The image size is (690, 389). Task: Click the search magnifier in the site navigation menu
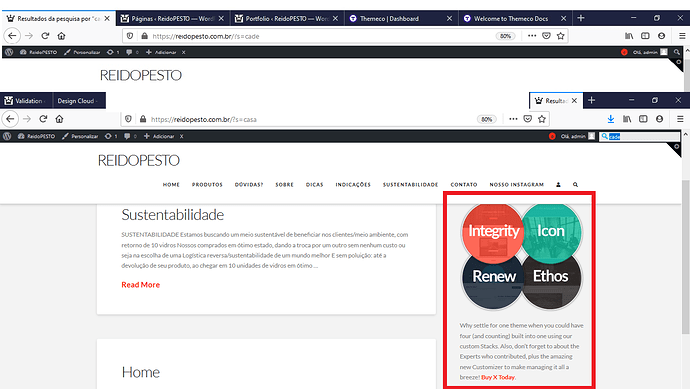575,184
